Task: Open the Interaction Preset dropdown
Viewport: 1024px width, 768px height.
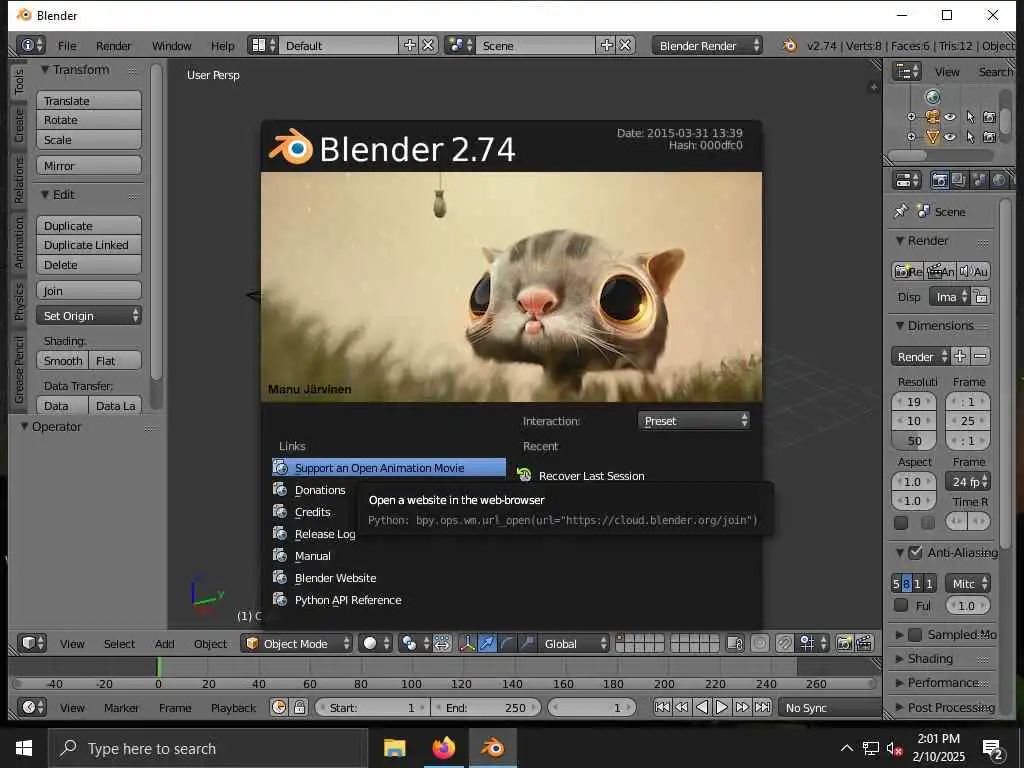Action: pyautogui.click(x=694, y=421)
